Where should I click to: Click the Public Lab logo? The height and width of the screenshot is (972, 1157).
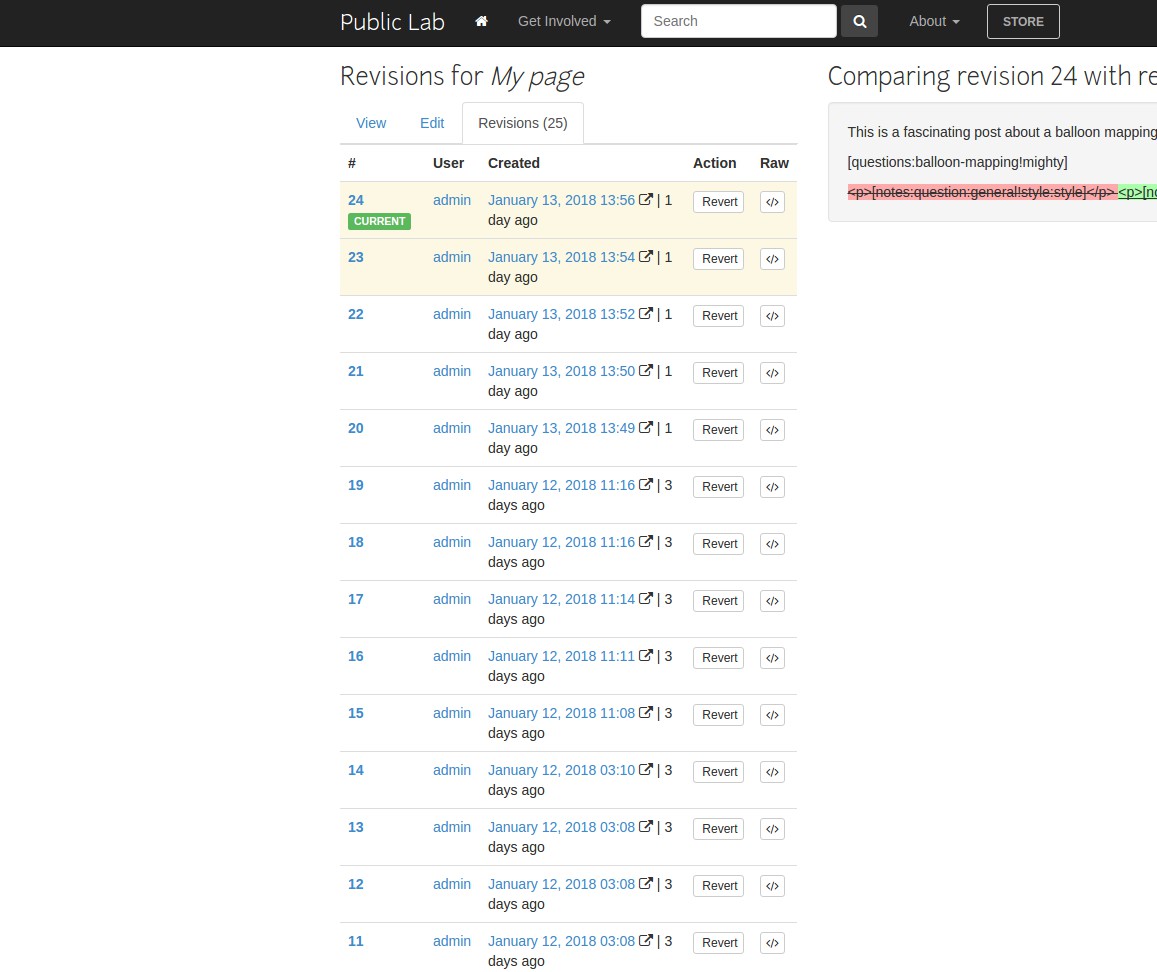pos(392,21)
